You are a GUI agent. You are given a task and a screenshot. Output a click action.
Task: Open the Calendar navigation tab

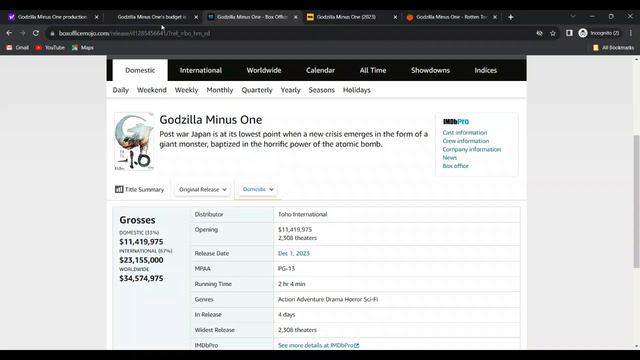(320, 70)
